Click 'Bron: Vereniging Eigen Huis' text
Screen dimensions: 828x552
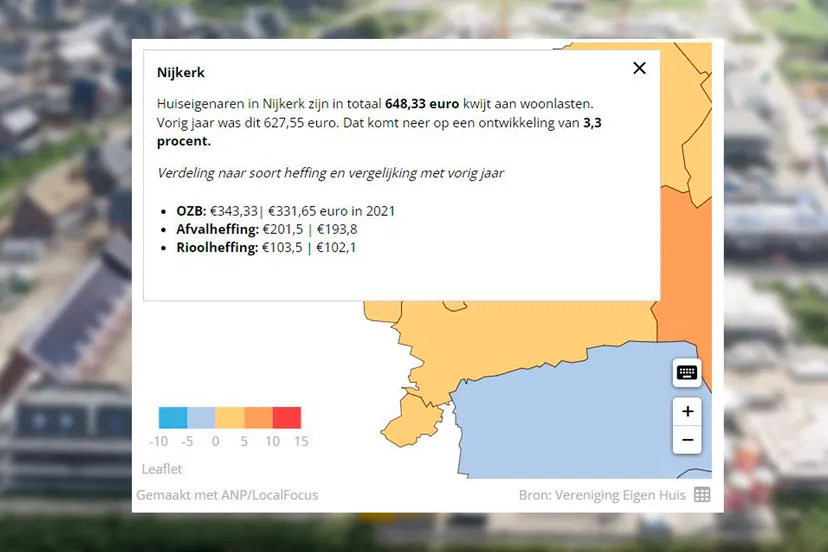click(x=602, y=495)
